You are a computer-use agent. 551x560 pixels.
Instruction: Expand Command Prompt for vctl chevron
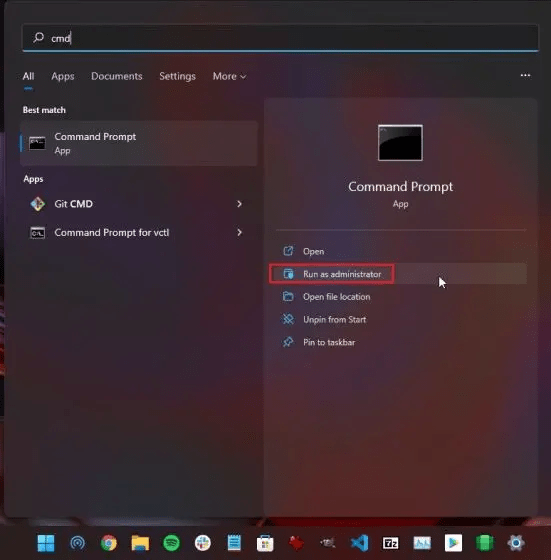tap(239, 233)
